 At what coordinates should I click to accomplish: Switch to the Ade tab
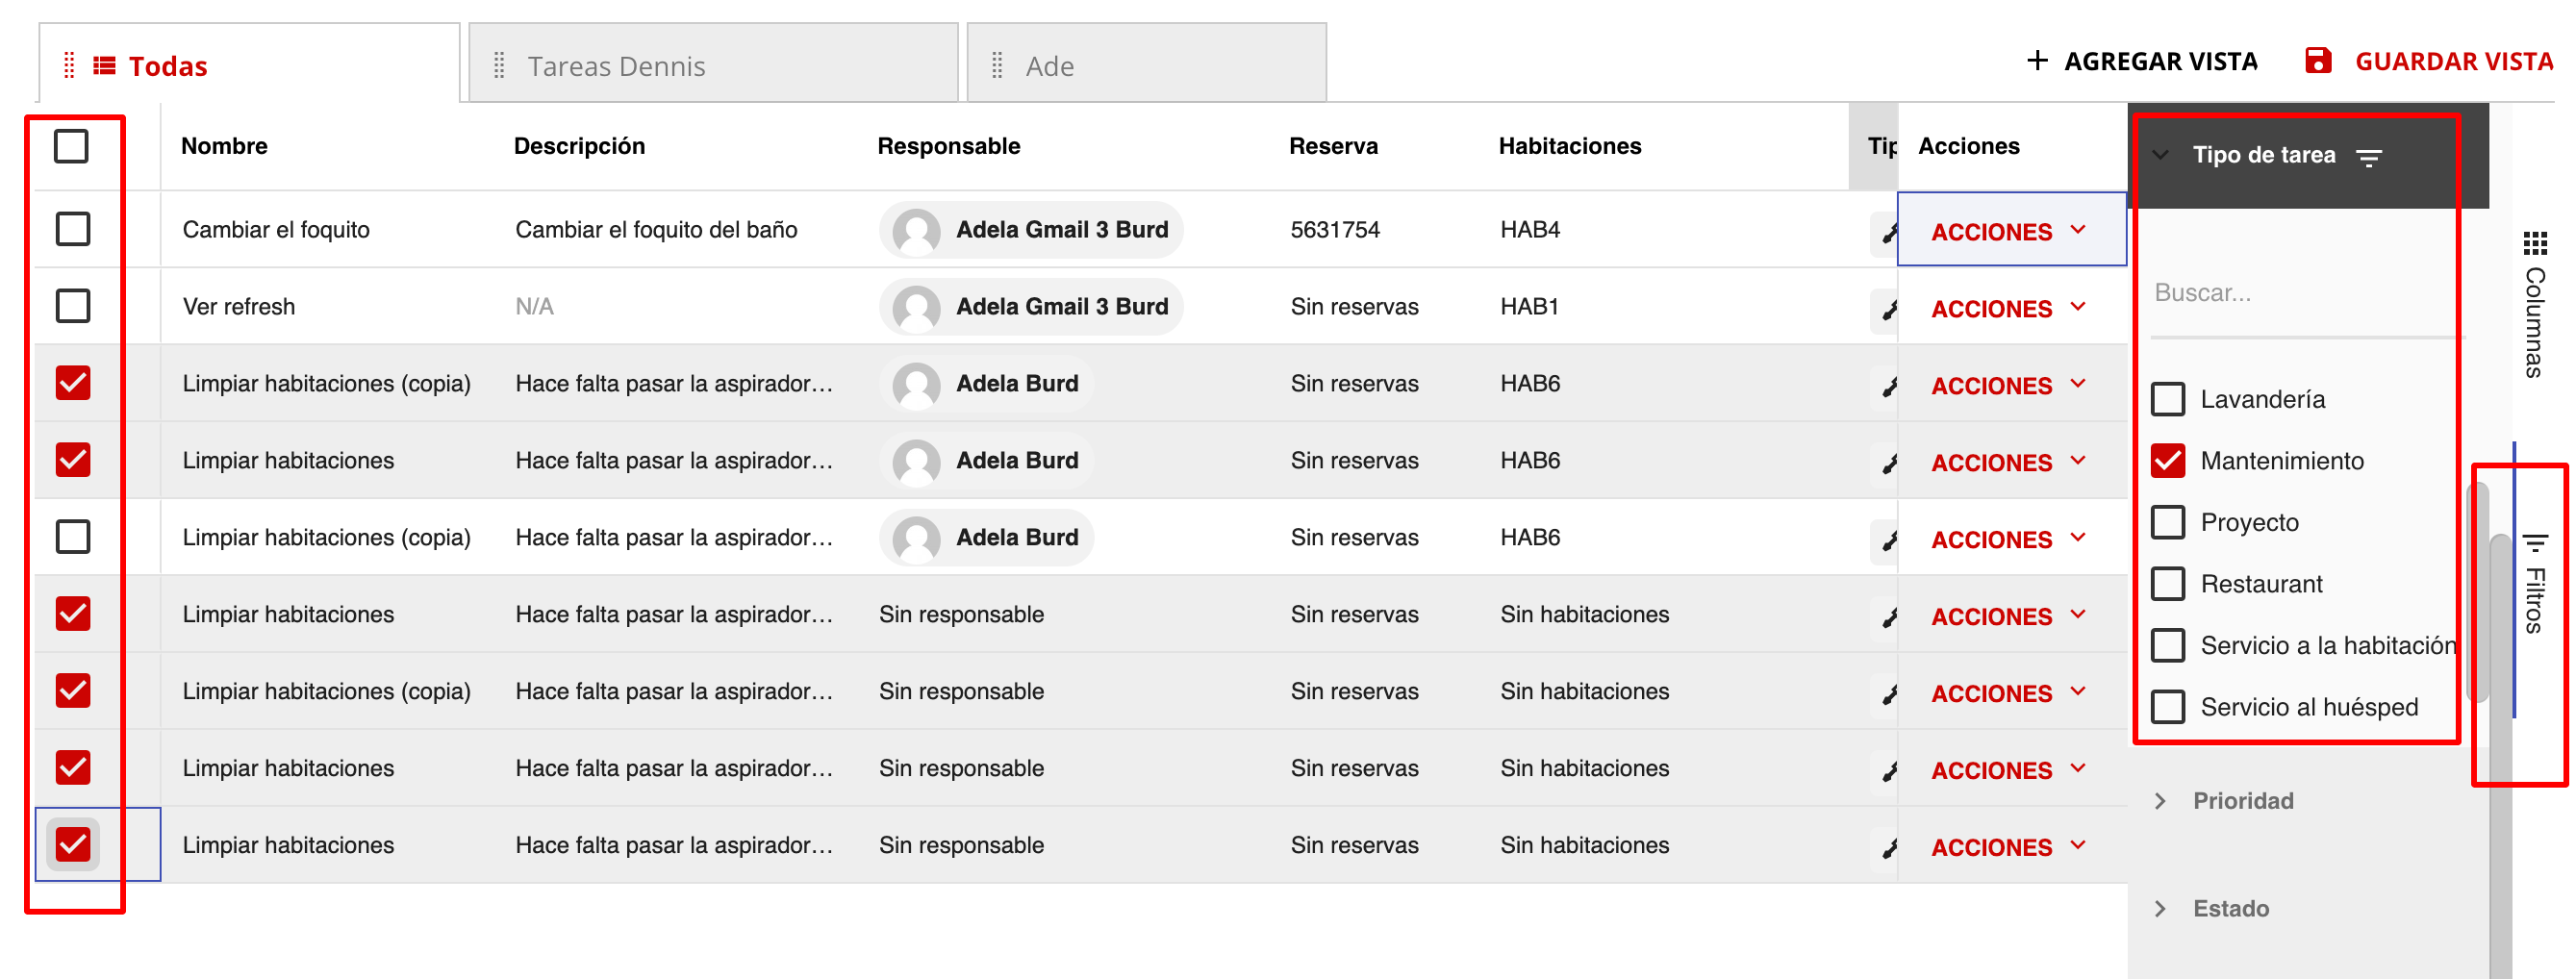click(1049, 66)
